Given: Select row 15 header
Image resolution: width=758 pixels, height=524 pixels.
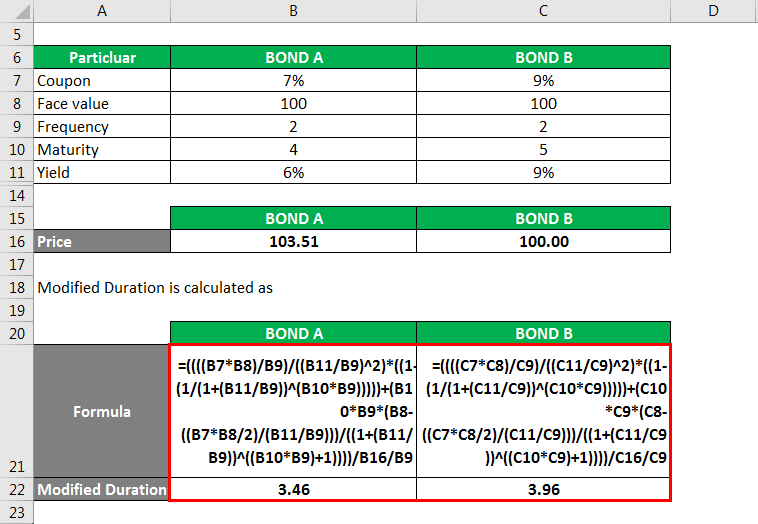Looking at the screenshot, I should click(16, 218).
